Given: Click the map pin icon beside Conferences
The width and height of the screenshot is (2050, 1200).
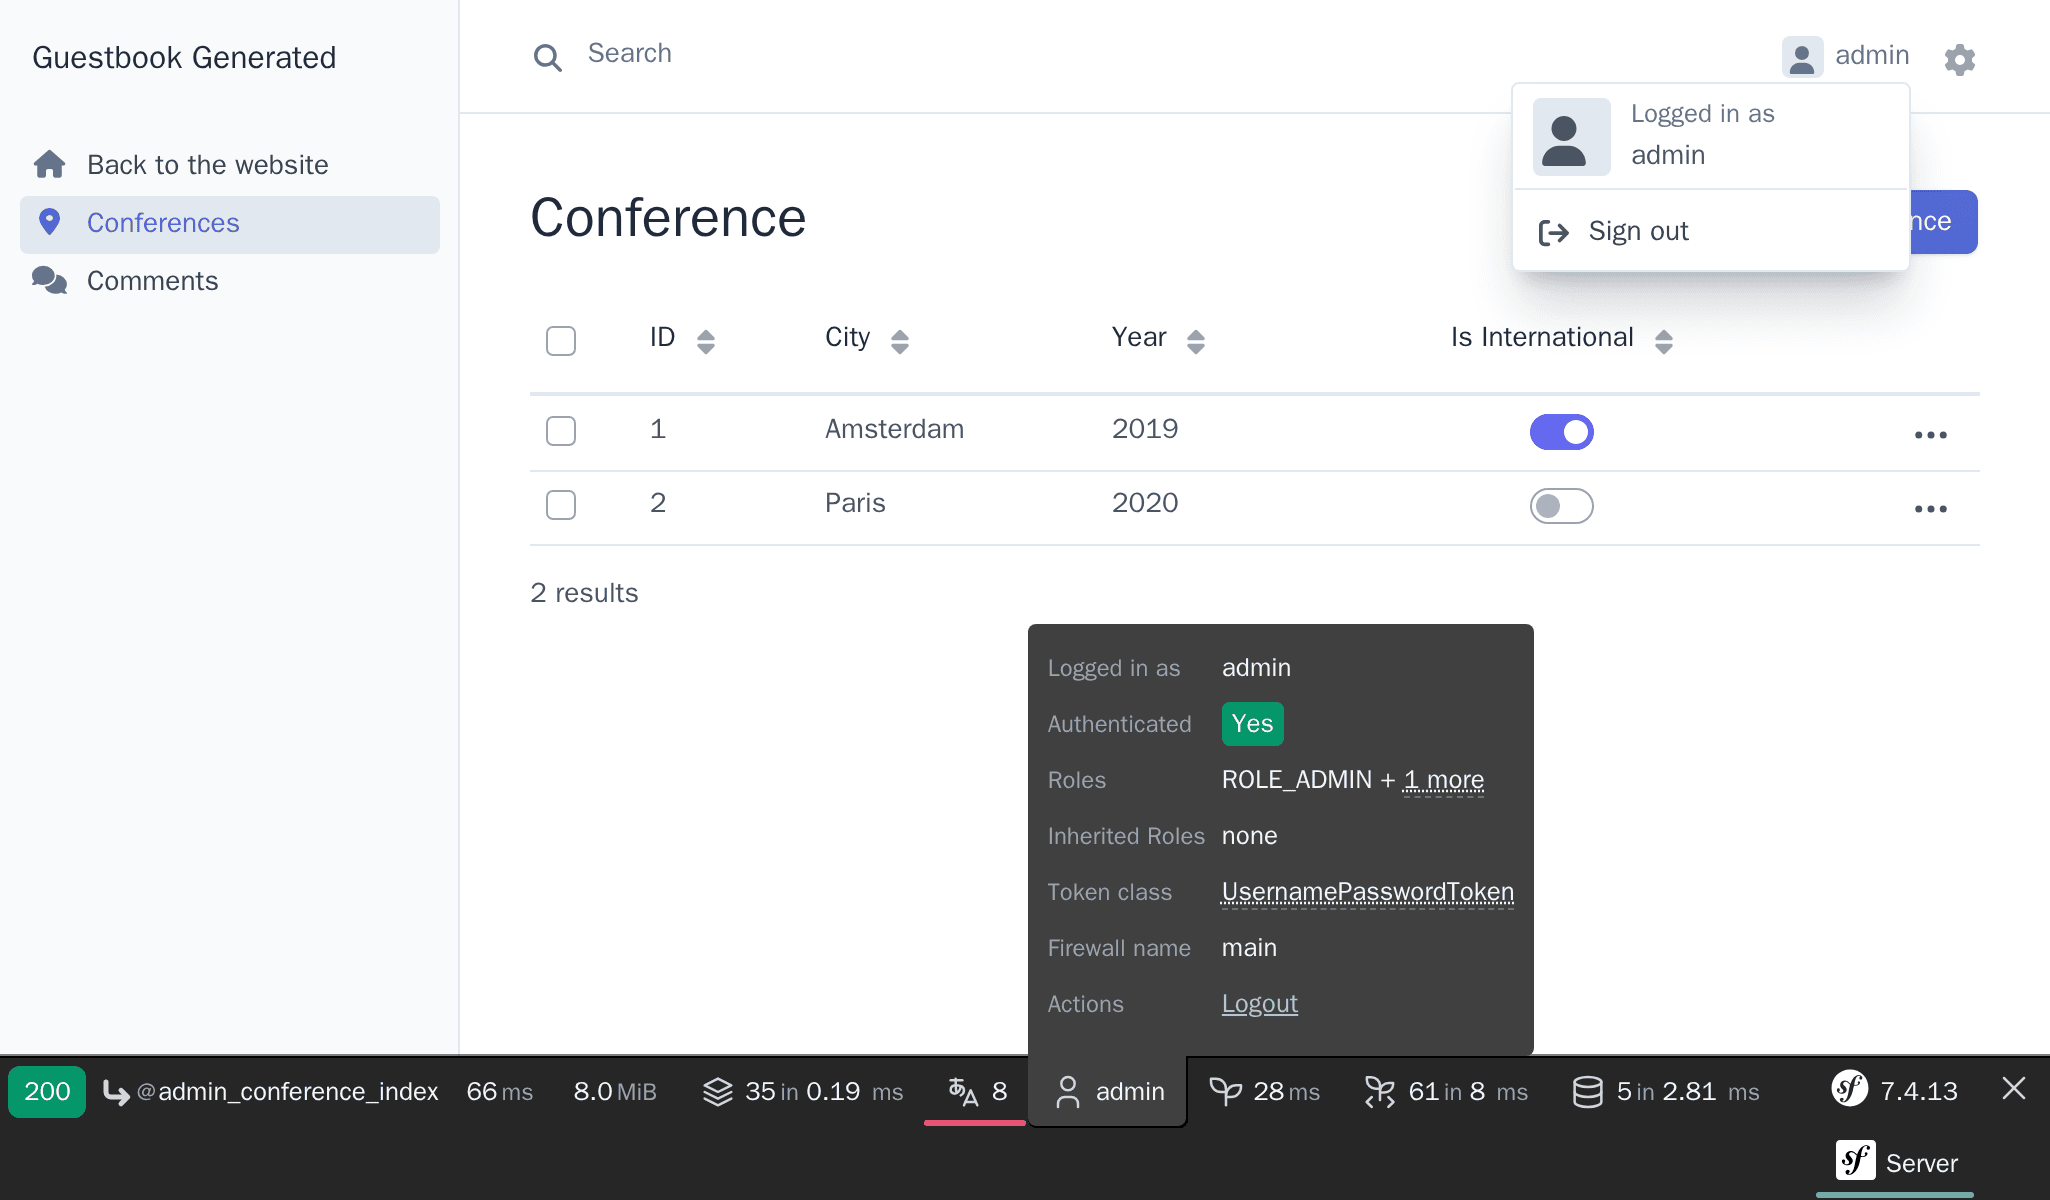Looking at the screenshot, I should (49, 222).
